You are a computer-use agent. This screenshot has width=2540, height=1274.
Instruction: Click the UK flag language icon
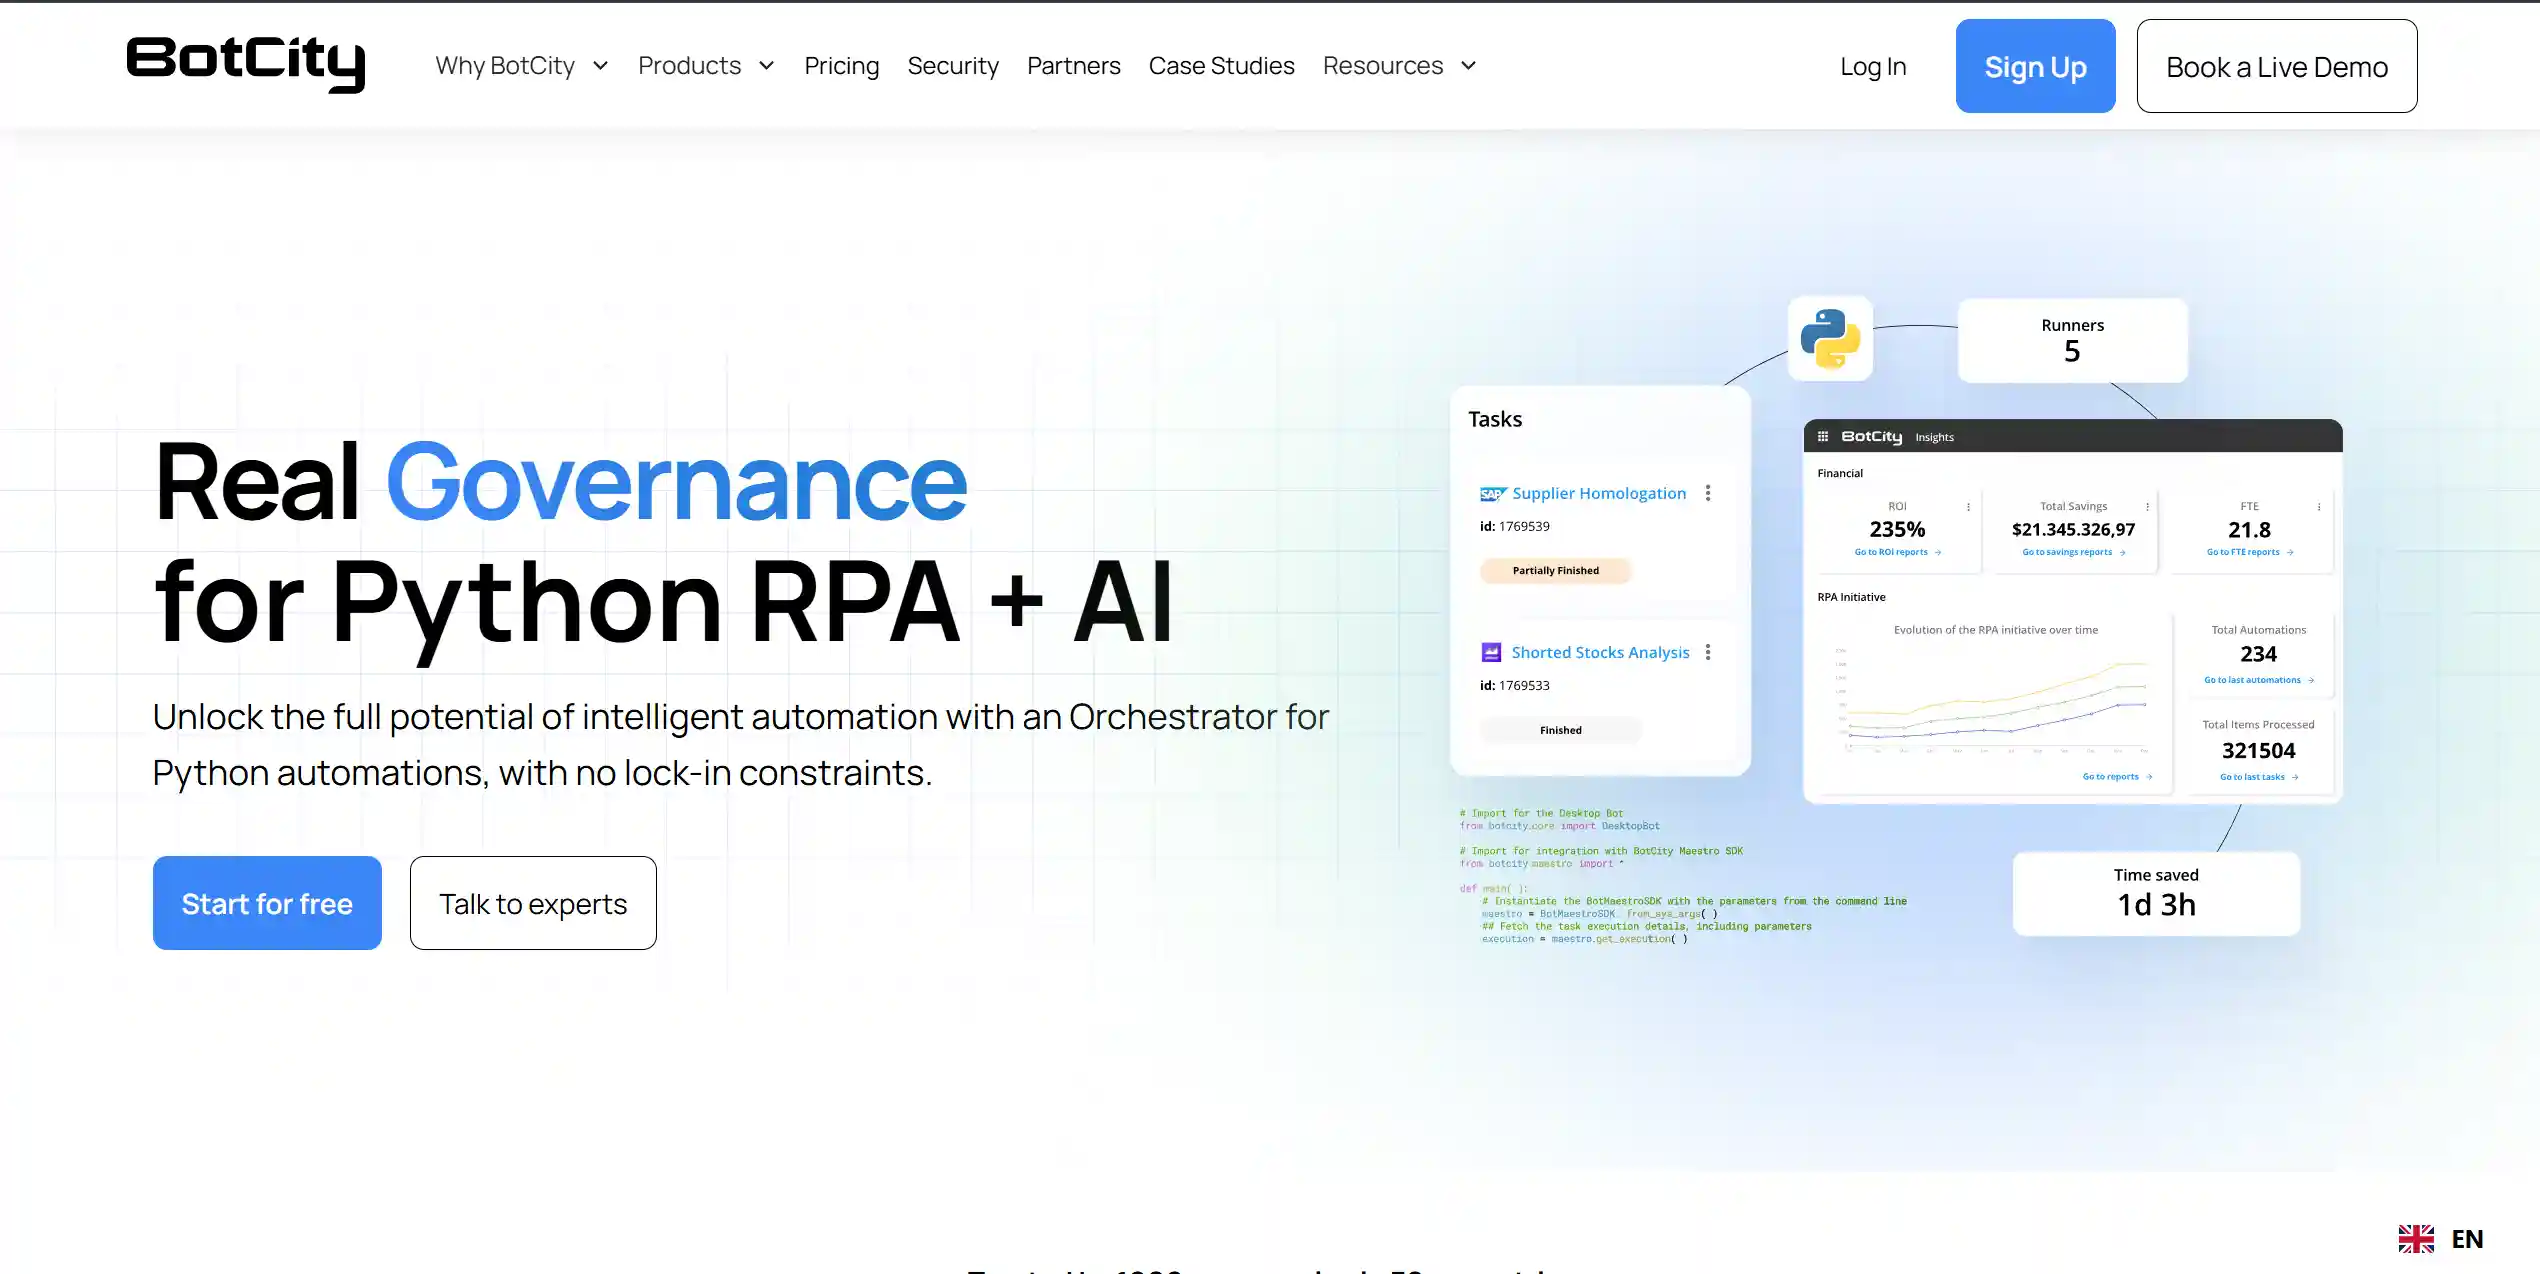(2416, 1237)
